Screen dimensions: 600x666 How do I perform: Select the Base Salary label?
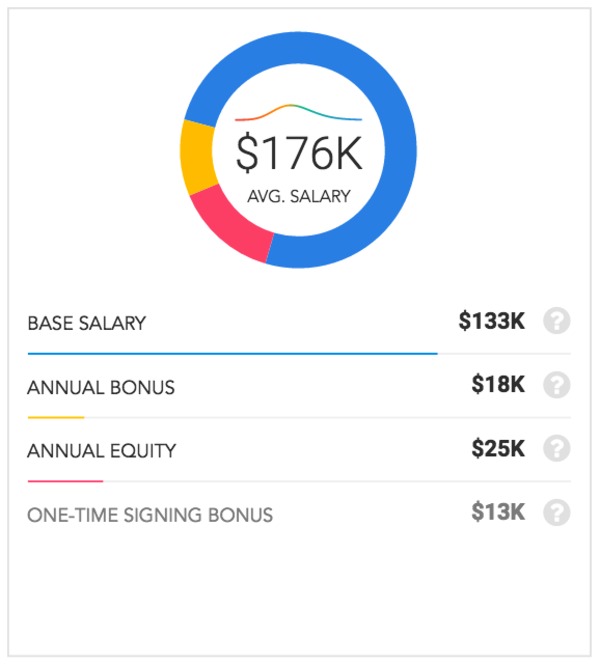coord(87,323)
